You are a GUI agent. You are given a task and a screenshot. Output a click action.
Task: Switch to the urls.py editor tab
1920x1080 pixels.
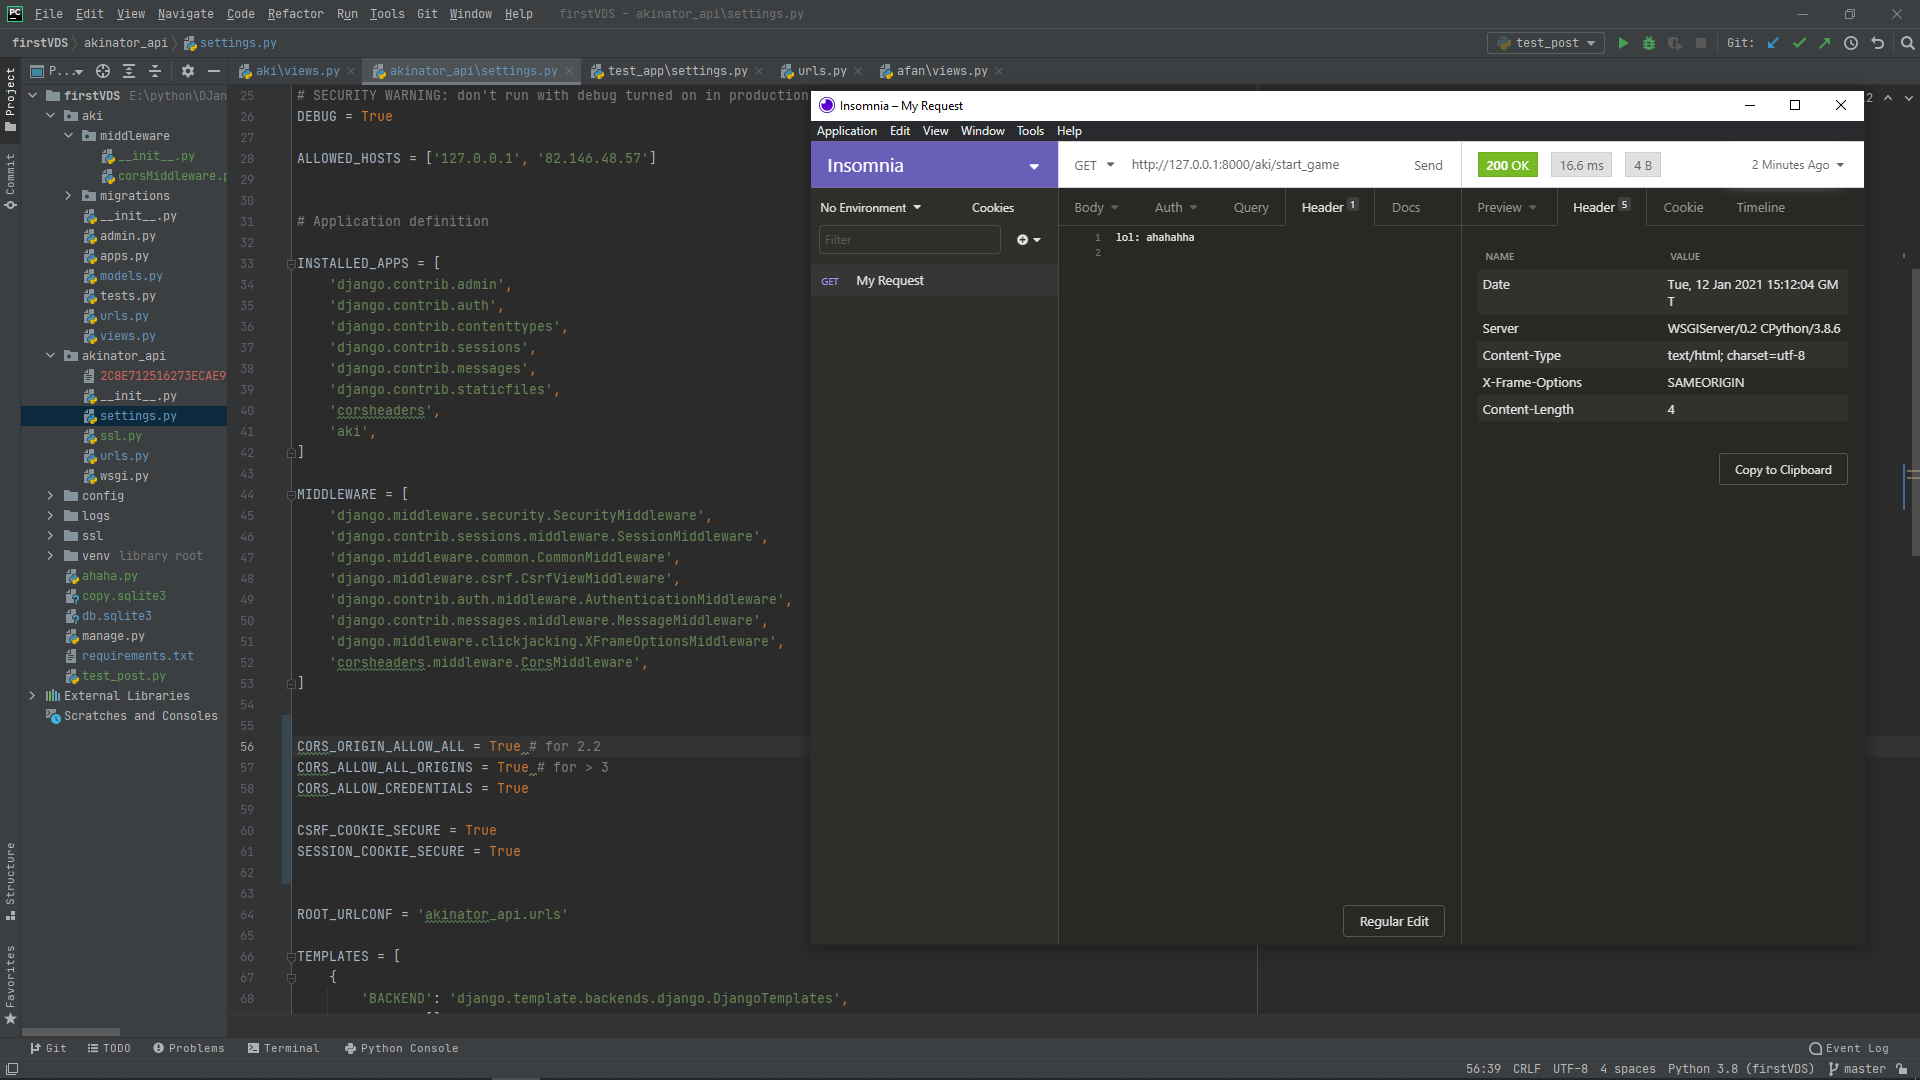pyautogui.click(x=820, y=71)
